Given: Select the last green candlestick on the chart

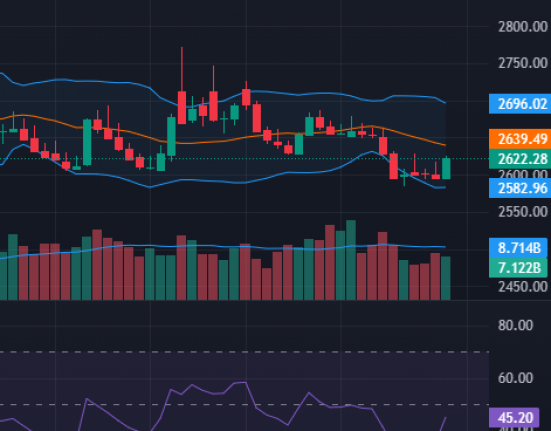Looking at the screenshot, I should 446,168.
